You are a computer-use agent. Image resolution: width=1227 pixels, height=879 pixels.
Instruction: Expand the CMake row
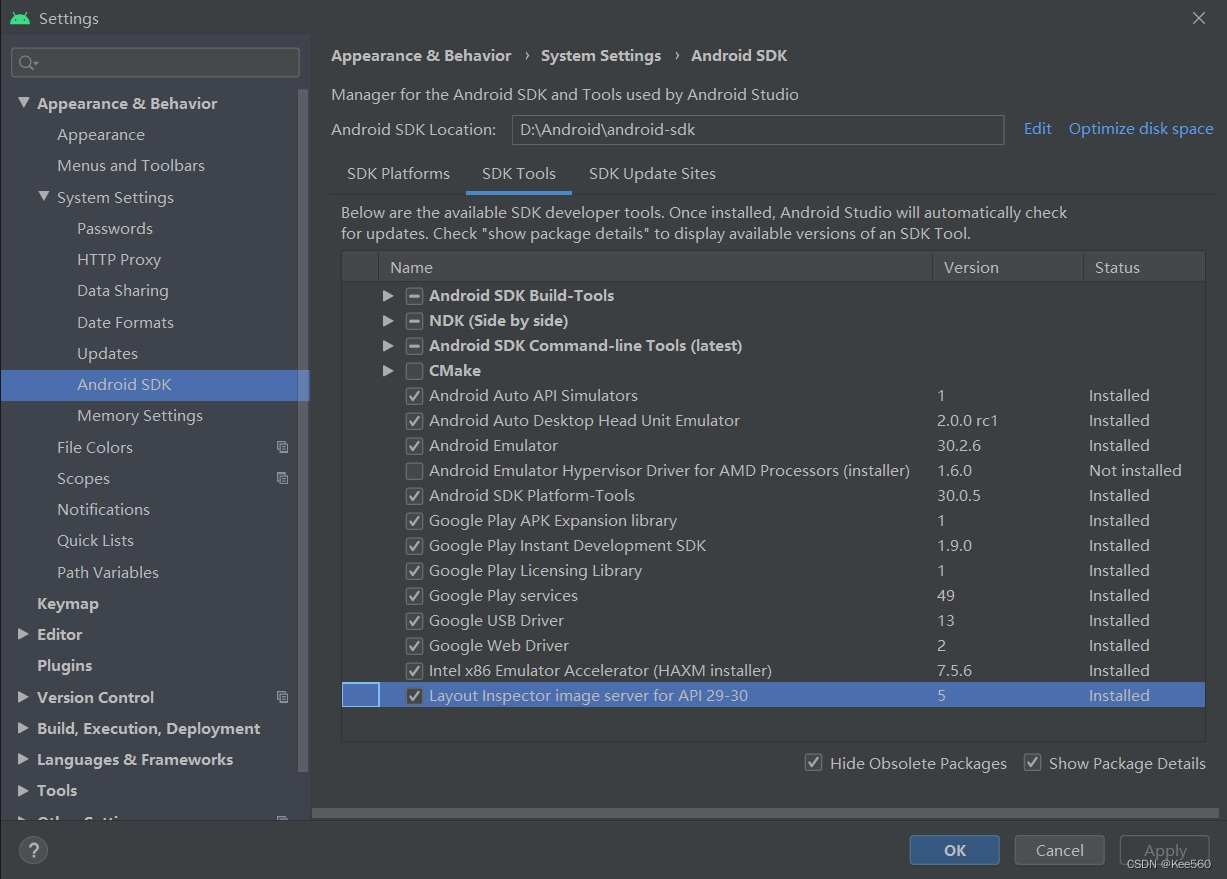(x=388, y=371)
